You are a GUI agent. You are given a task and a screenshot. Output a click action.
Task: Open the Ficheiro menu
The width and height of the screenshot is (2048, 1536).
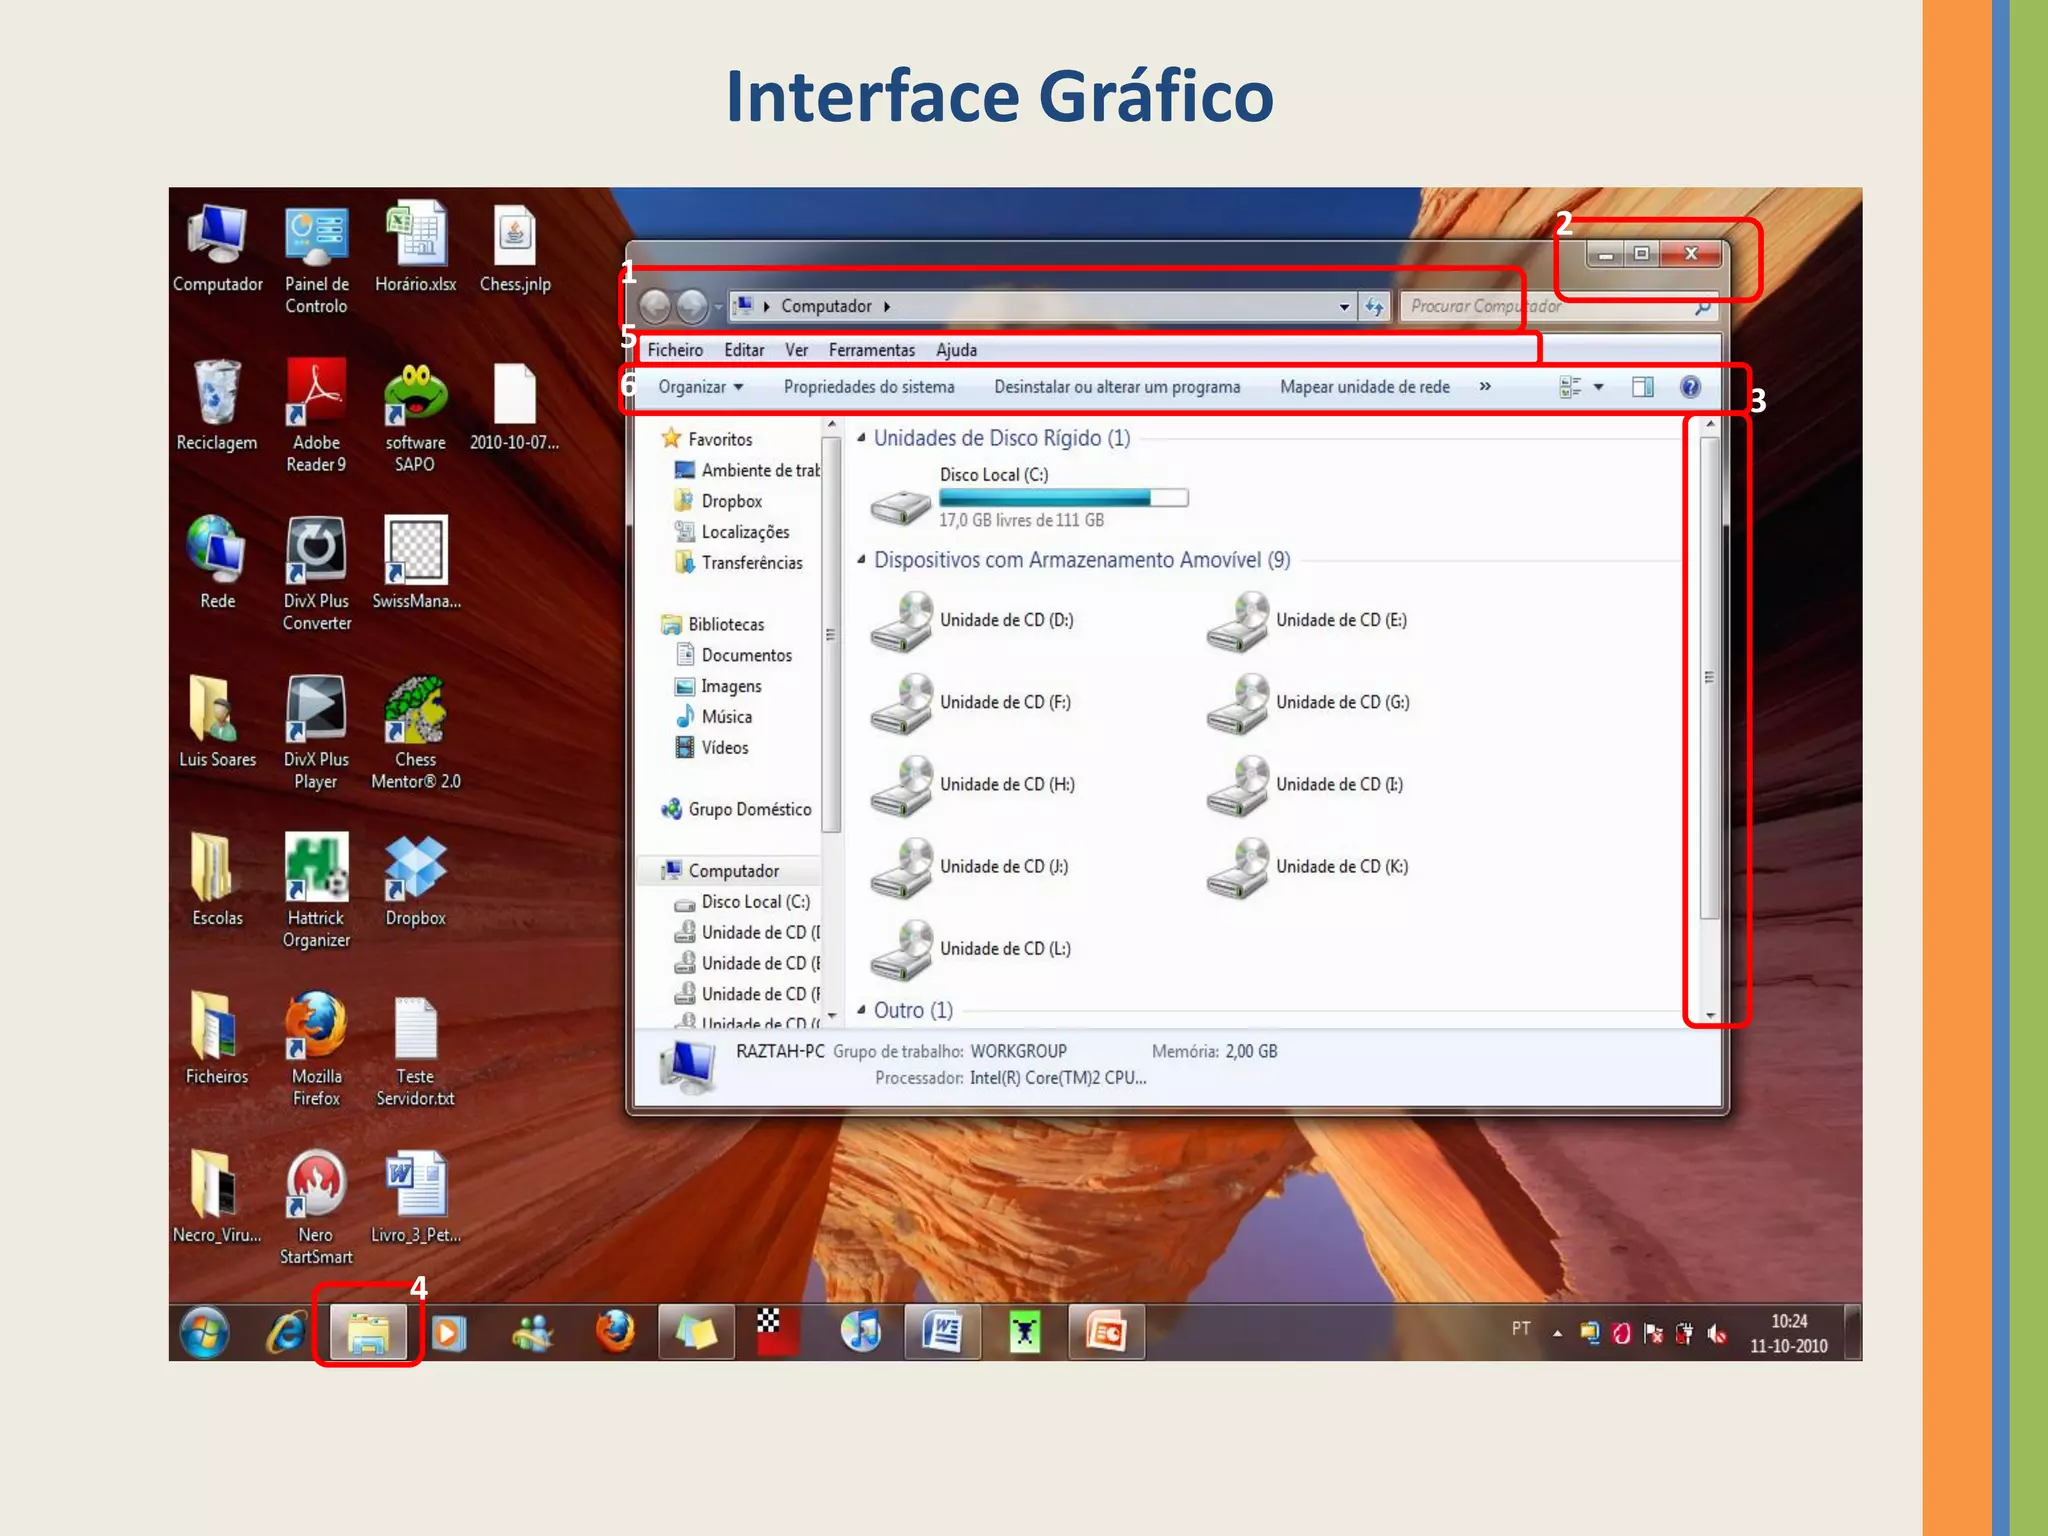675,350
